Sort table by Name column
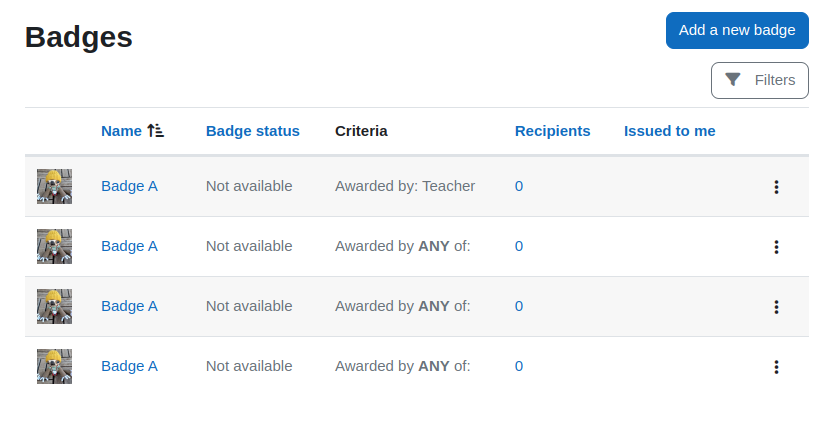Viewport: 830px width, 421px height. click(x=121, y=131)
